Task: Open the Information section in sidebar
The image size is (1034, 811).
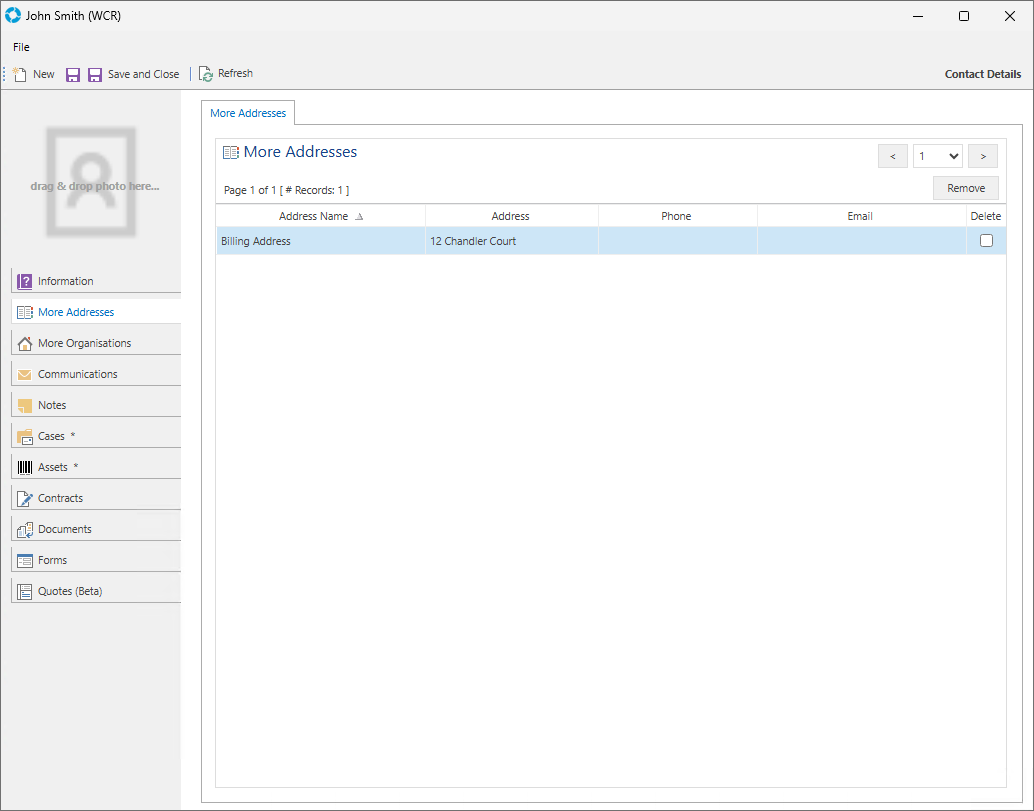Action: 65,281
